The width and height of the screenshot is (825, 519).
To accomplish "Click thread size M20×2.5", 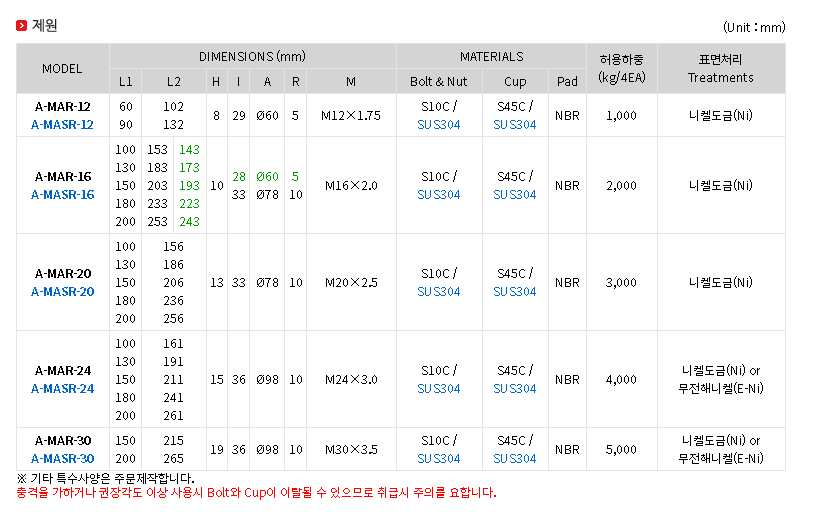I will pyautogui.click(x=351, y=283).
